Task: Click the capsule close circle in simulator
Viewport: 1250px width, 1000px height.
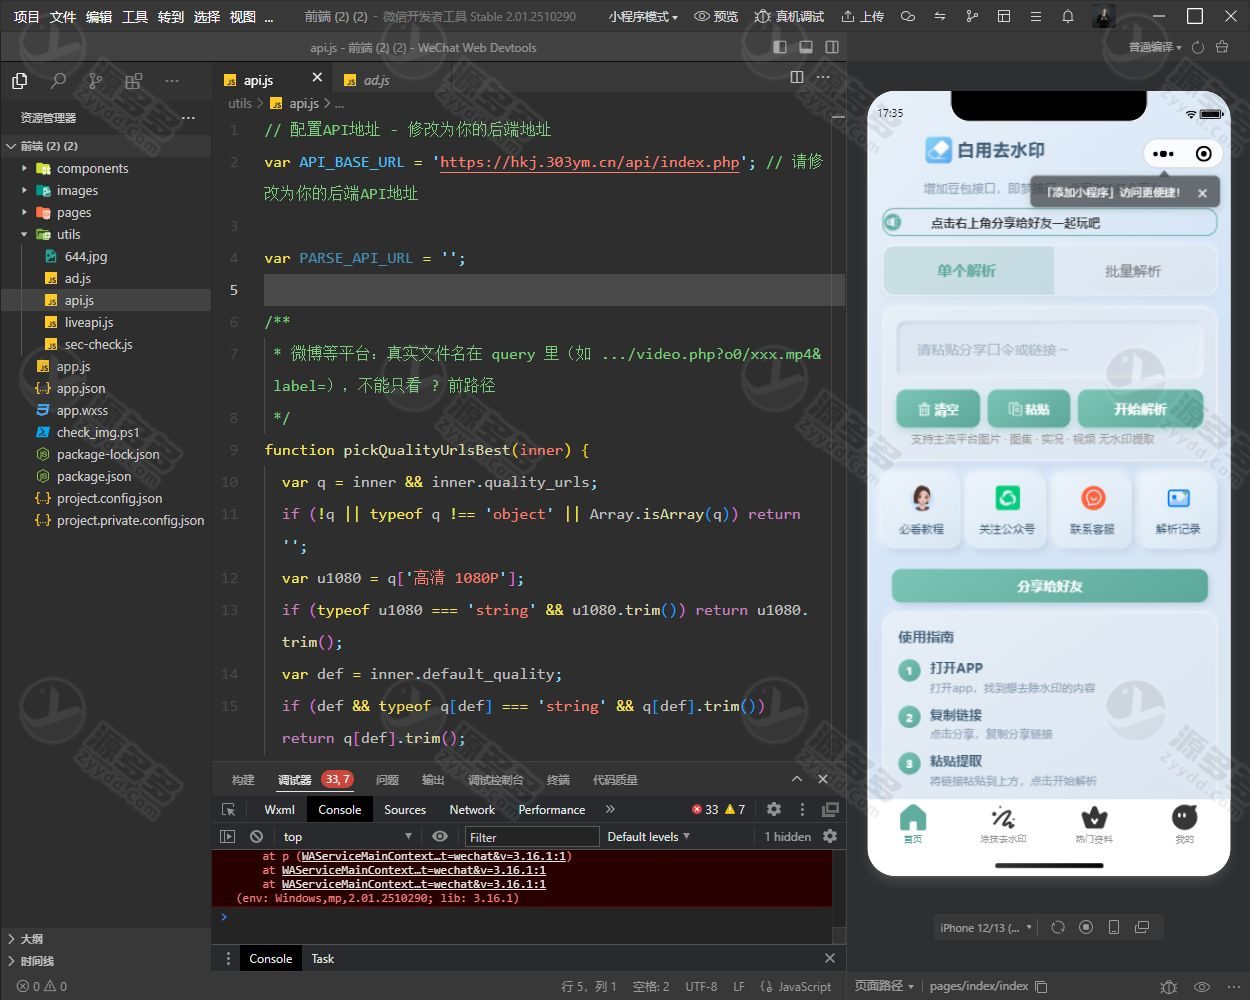Action: (x=1204, y=154)
